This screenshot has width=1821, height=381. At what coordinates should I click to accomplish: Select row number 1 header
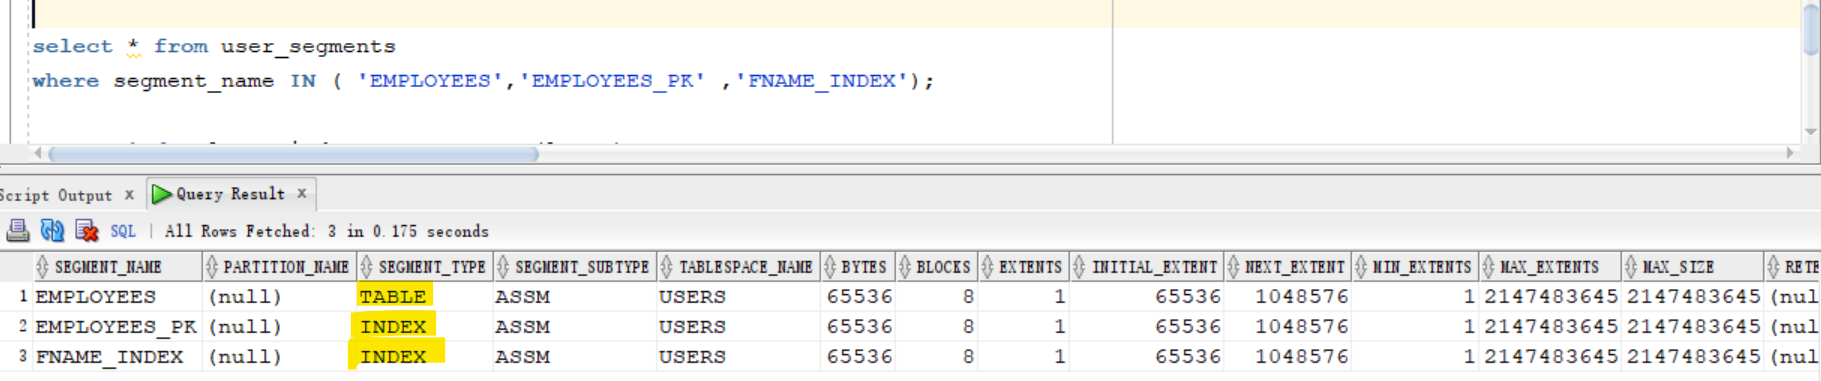pyautogui.click(x=17, y=297)
